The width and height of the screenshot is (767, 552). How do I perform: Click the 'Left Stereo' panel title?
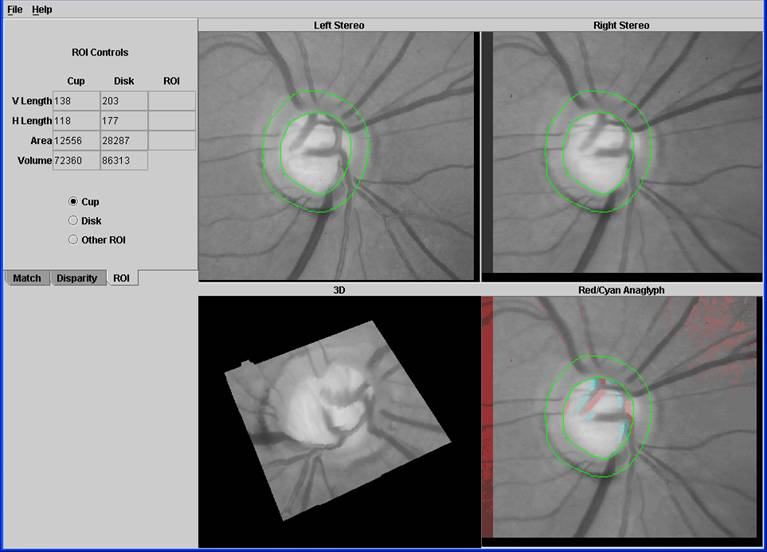coord(339,25)
